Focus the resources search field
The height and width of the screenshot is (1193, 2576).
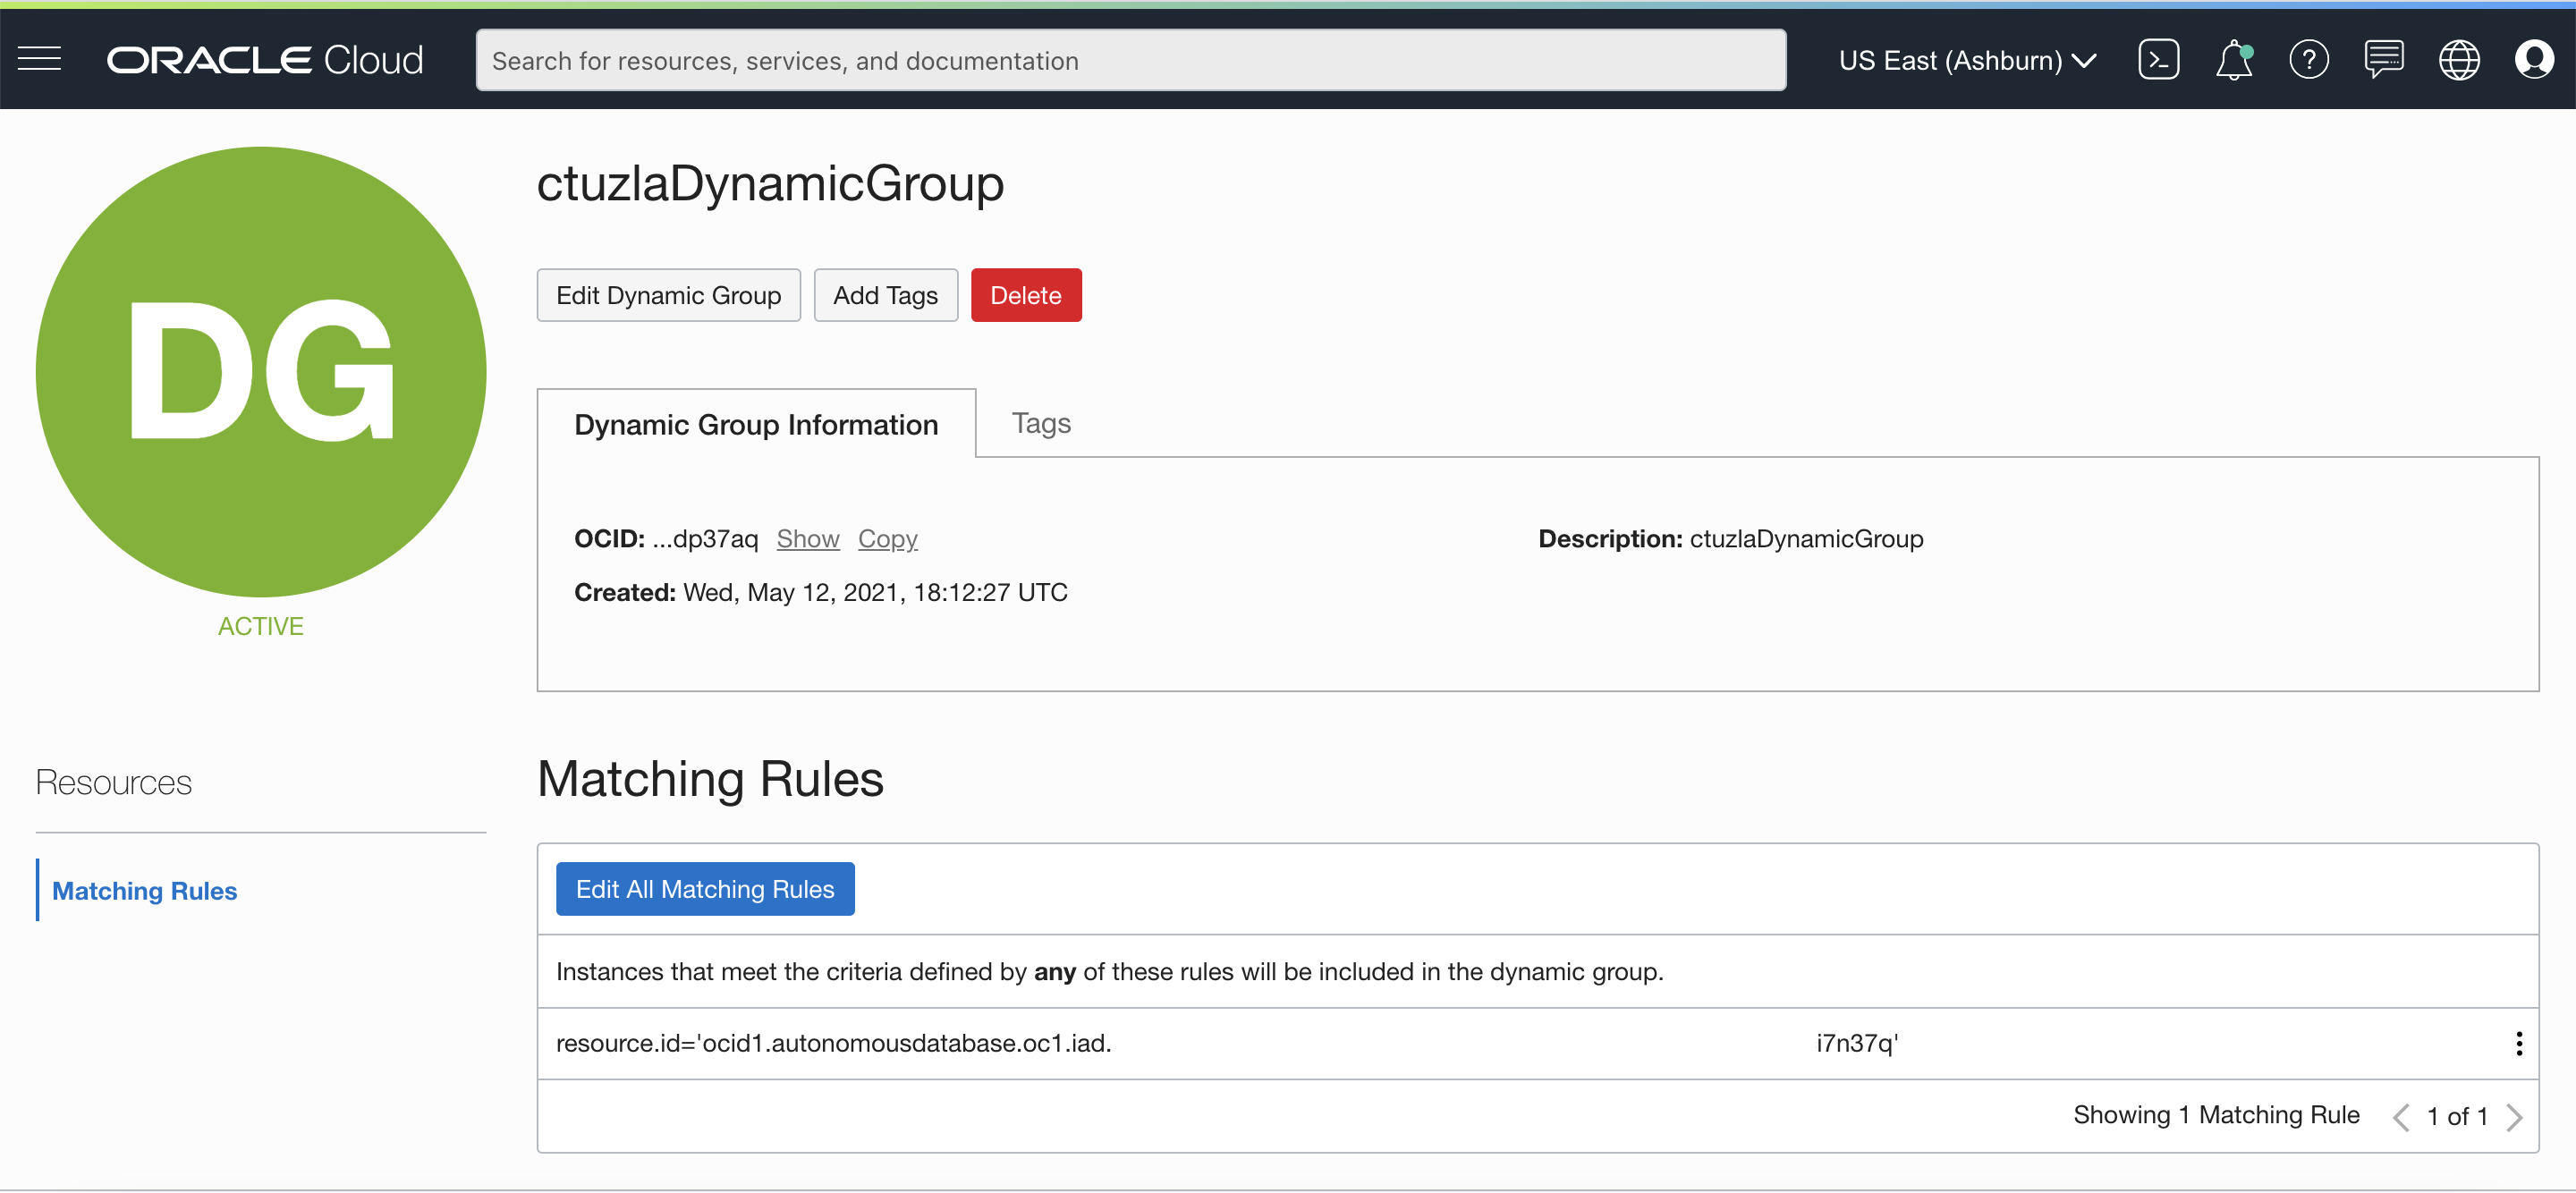tap(1130, 60)
